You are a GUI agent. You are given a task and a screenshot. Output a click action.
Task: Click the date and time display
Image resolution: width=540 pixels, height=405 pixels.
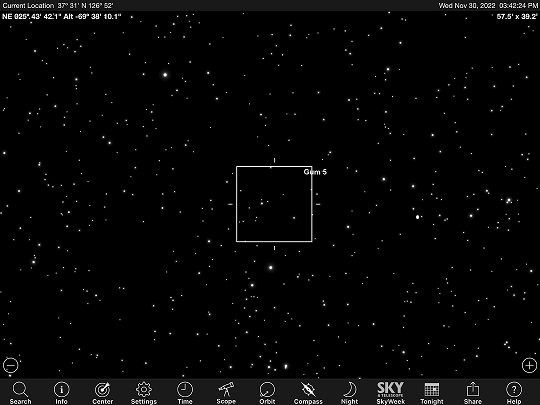coord(488,6)
